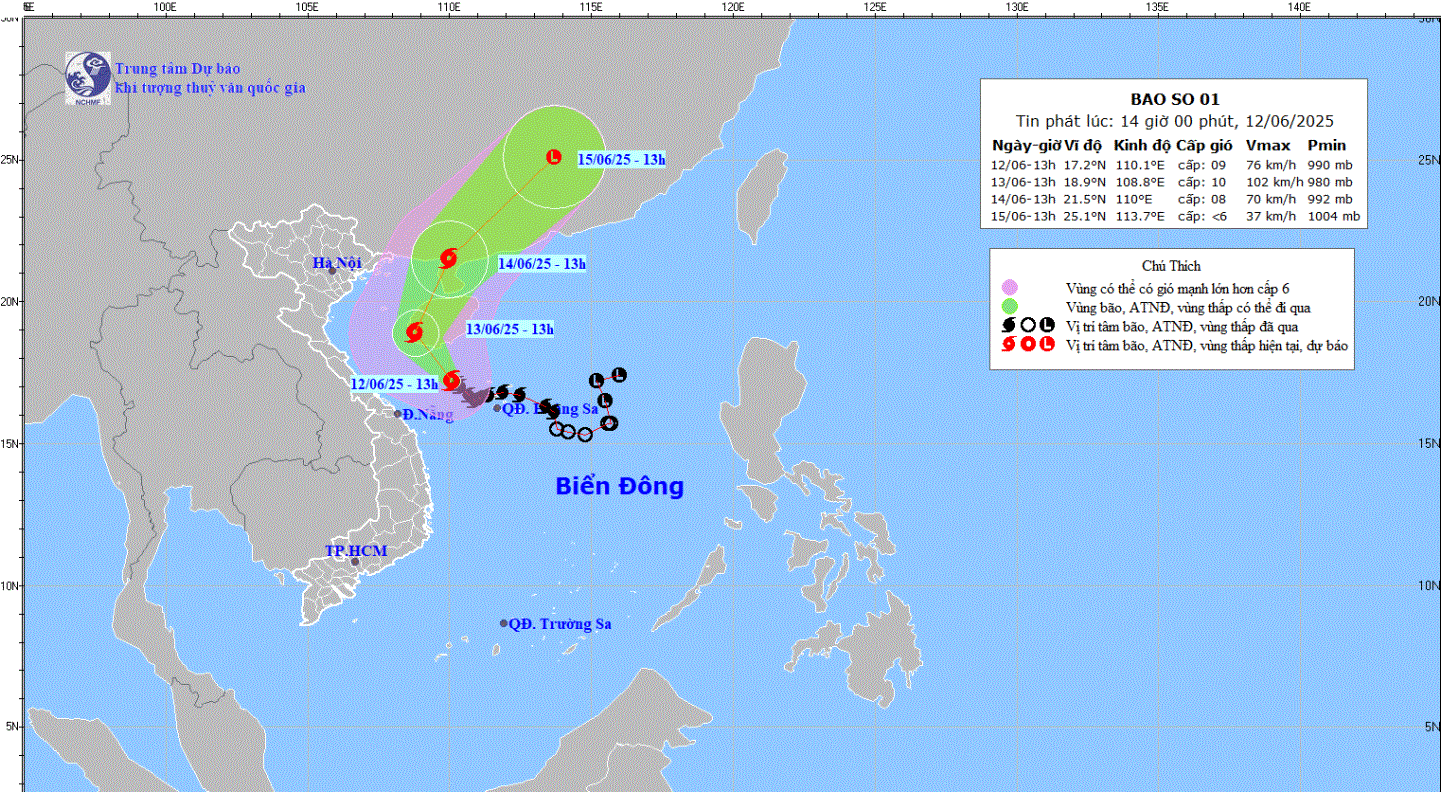This screenshot has width=1443, height=794.
Task: Click the Cấp gió column header
Action: coord(1204,145)
